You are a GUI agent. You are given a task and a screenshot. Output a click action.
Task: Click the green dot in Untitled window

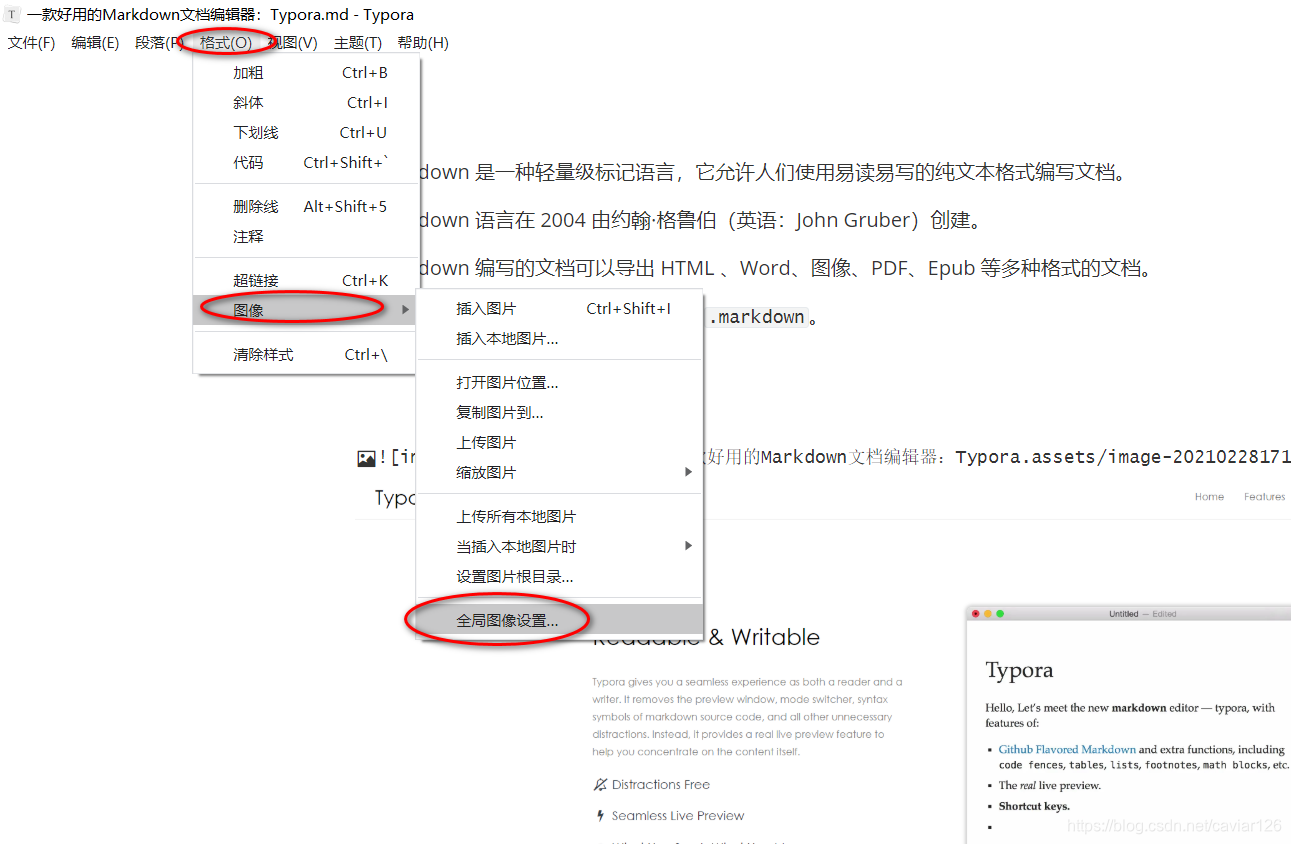(1000, 614)
